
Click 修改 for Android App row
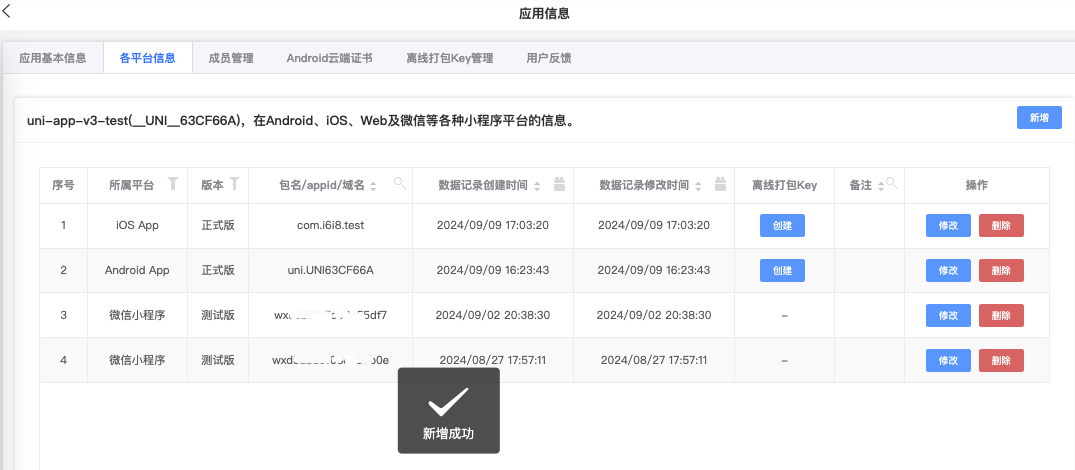point(948,270)
